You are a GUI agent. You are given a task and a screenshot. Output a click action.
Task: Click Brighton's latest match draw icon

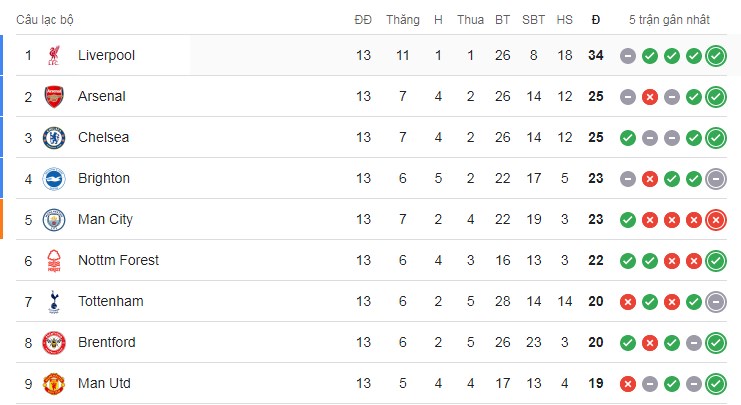(715, 179)
